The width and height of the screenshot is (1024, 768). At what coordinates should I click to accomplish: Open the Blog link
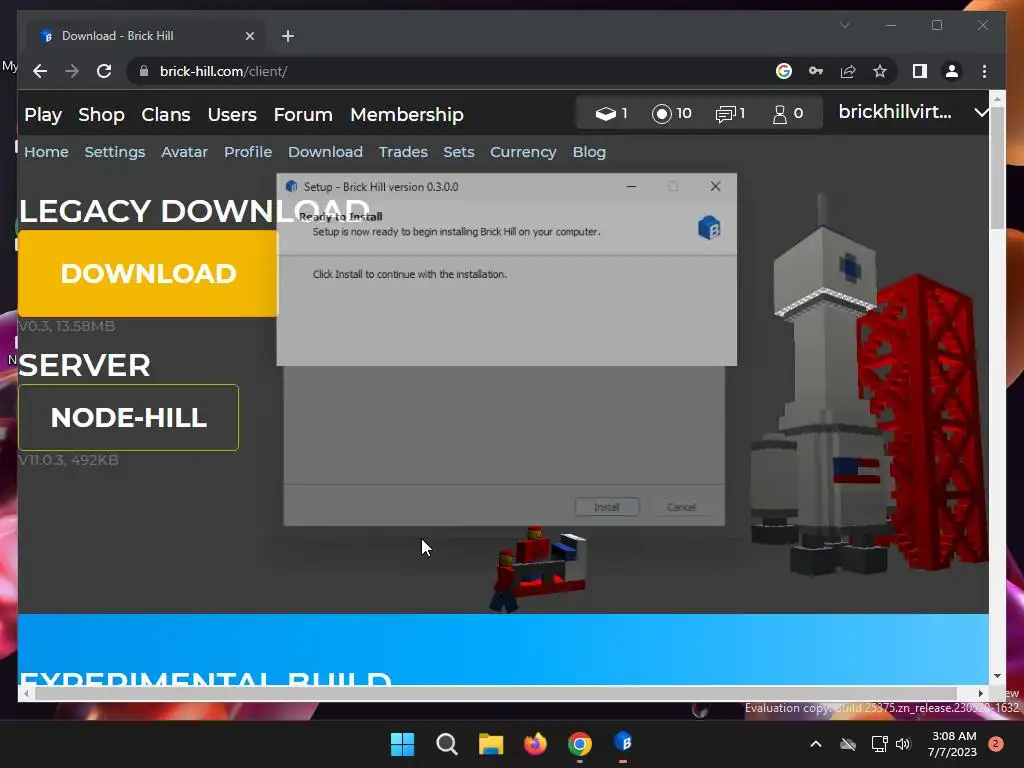click(589, 152)
